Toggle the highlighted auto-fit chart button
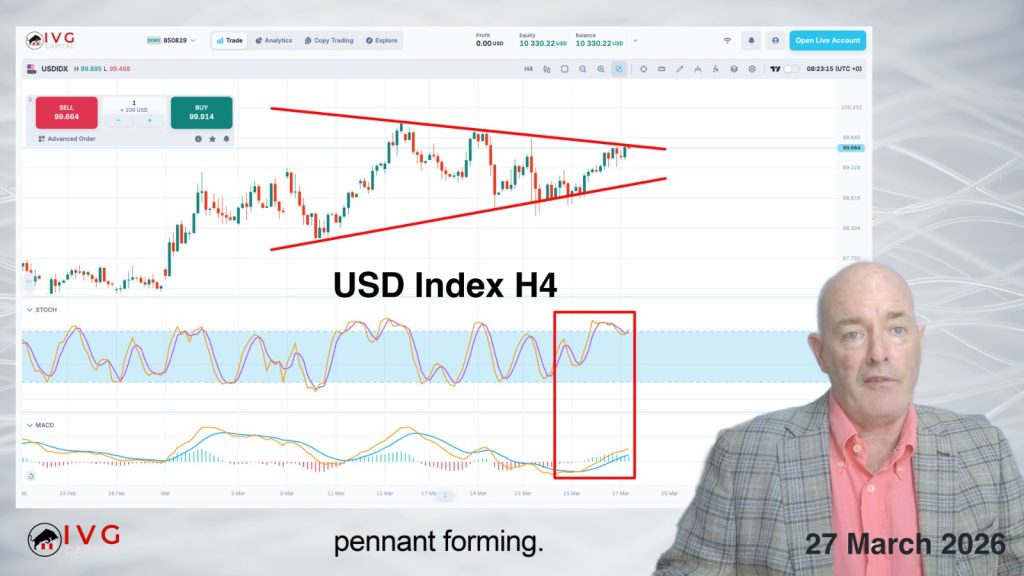This screenshot has height=576, width=1024. [619, 69]
